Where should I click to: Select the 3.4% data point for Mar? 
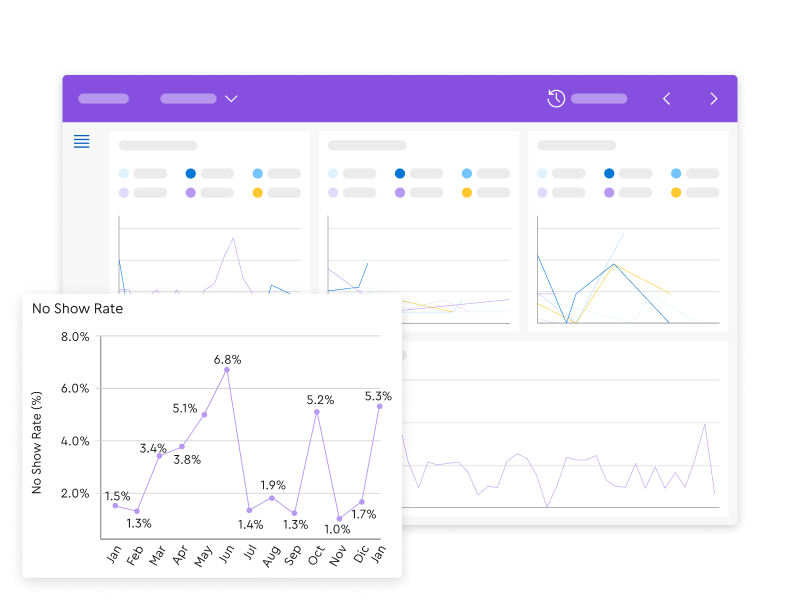(160, 456)
